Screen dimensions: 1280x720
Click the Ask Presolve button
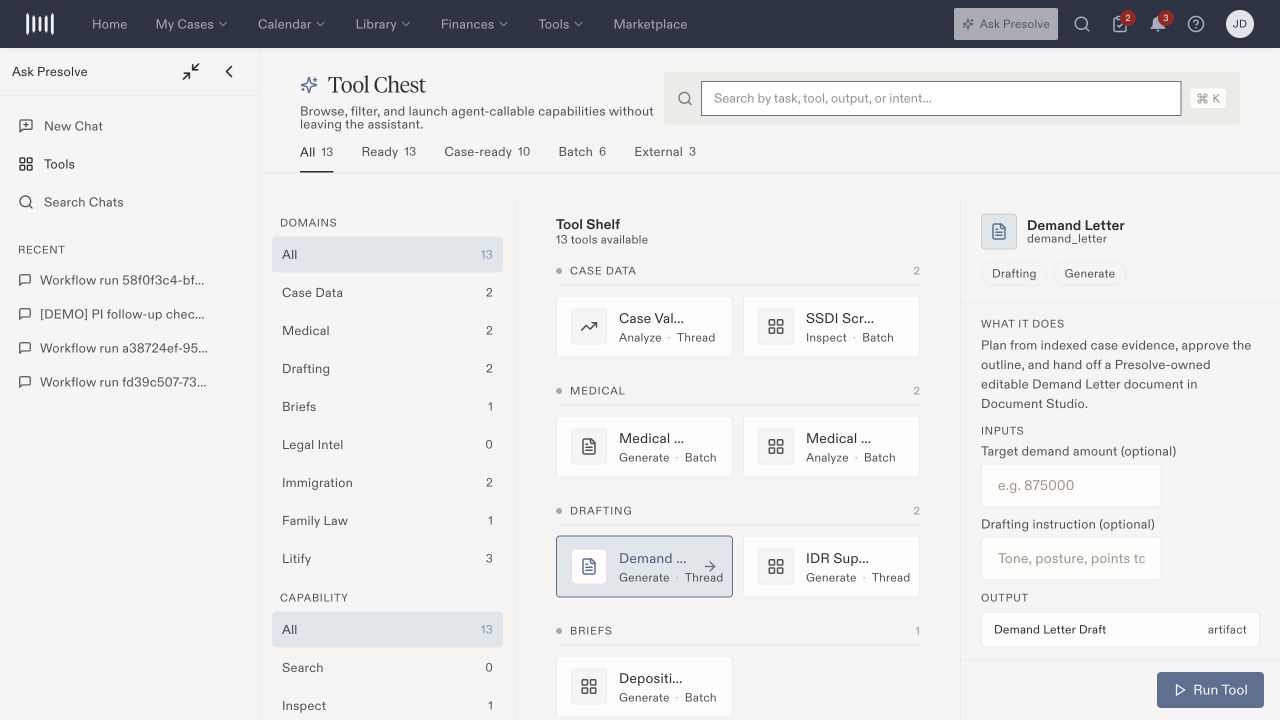coord(1006,24)
